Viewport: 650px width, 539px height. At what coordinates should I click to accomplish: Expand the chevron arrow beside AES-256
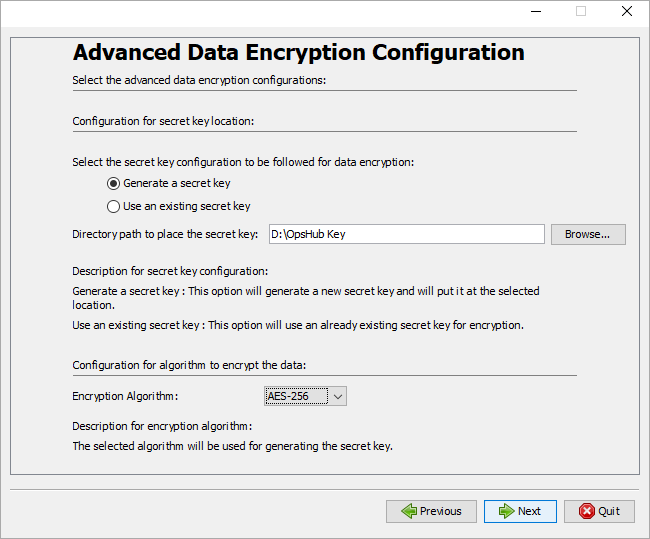[338, 397]
